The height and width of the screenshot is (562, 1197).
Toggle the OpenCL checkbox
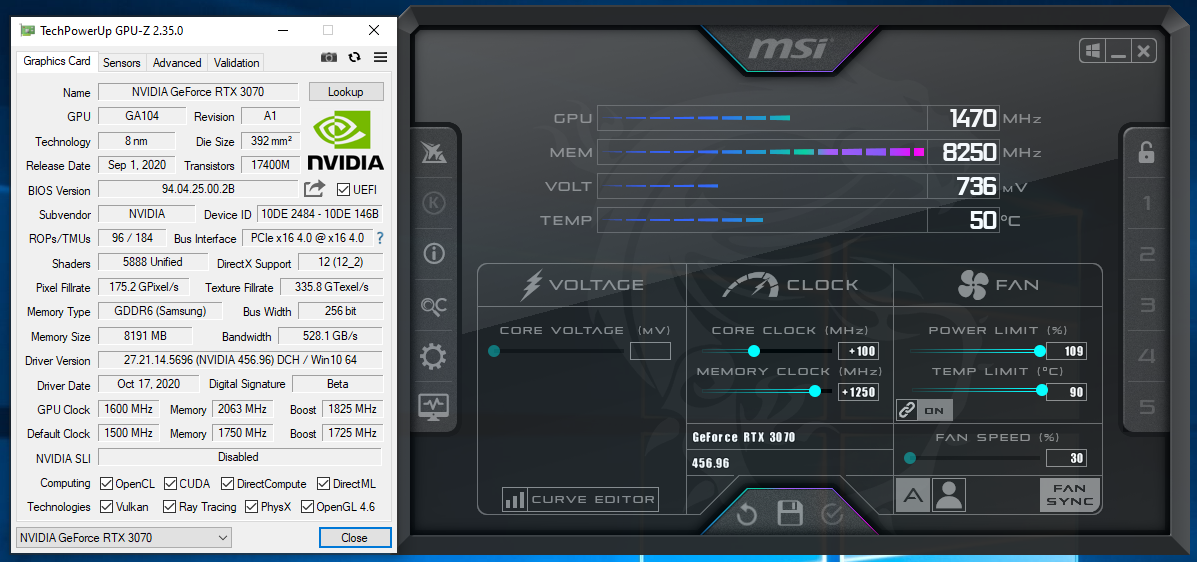tap(107, 483)
